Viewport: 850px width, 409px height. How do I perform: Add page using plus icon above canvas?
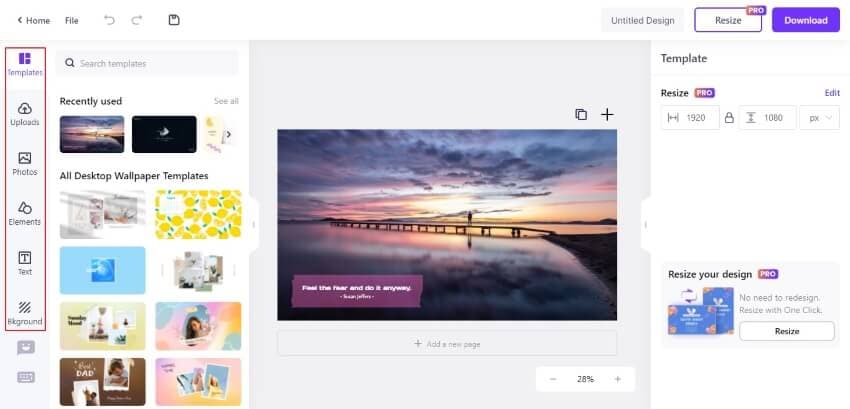click(607, 114)
